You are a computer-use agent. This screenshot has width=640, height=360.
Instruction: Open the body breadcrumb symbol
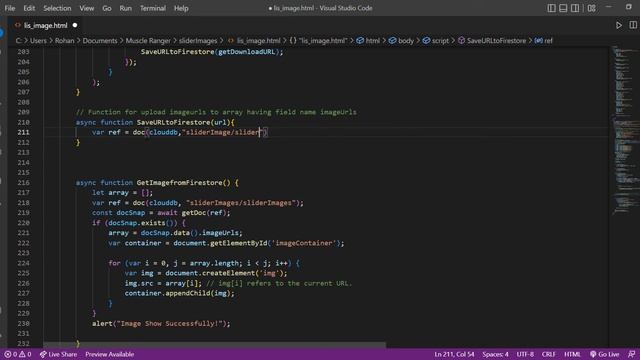pyautogui.click(x=401, y=40)
